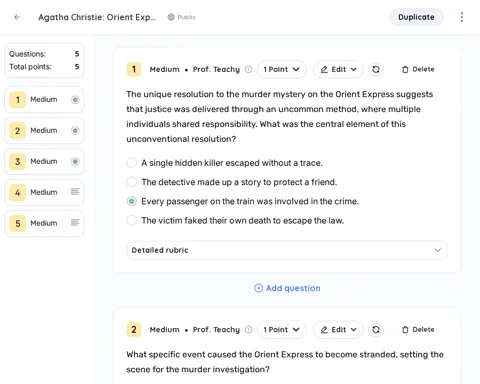Regenerate question 2 with the refresh icon

click(376, 330)
